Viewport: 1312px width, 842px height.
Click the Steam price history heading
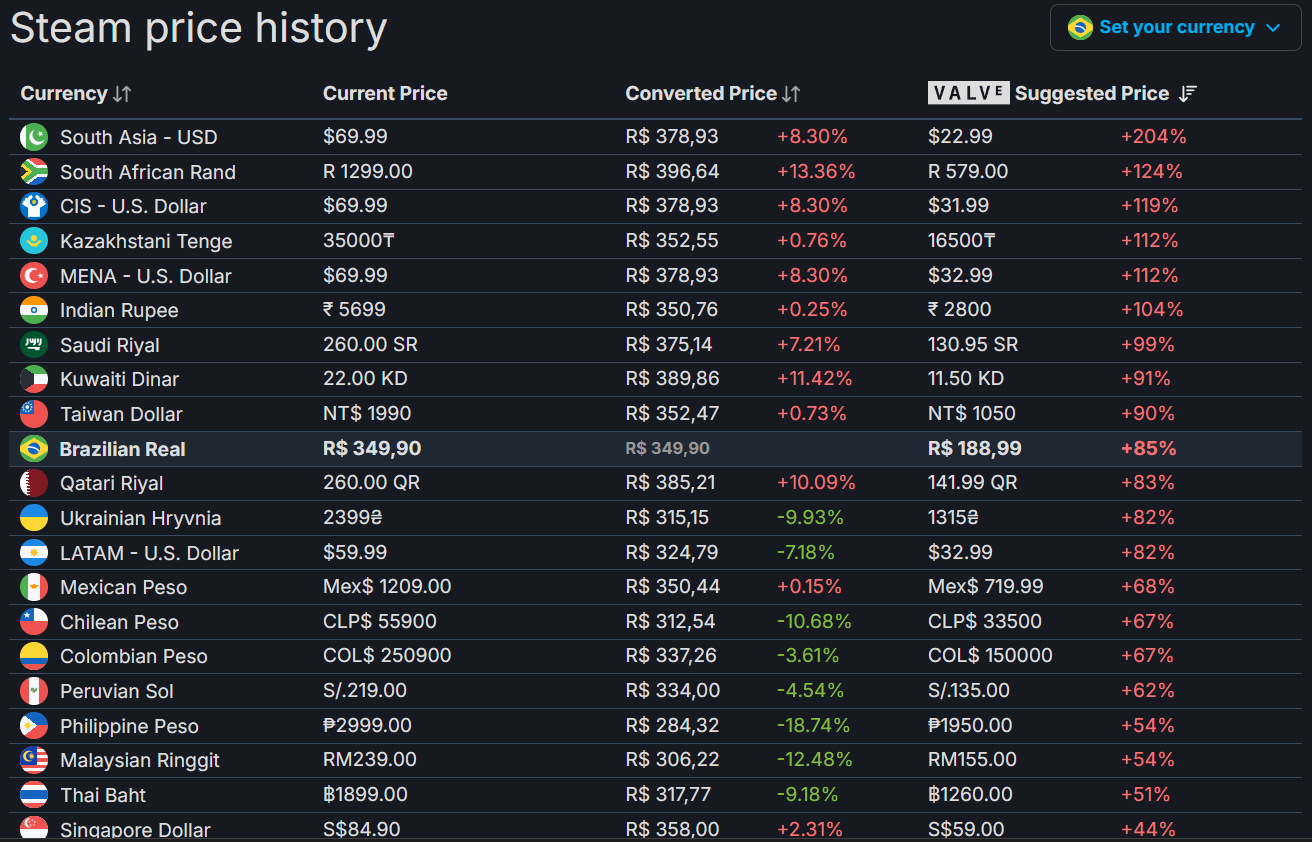[x=198, y=28]
